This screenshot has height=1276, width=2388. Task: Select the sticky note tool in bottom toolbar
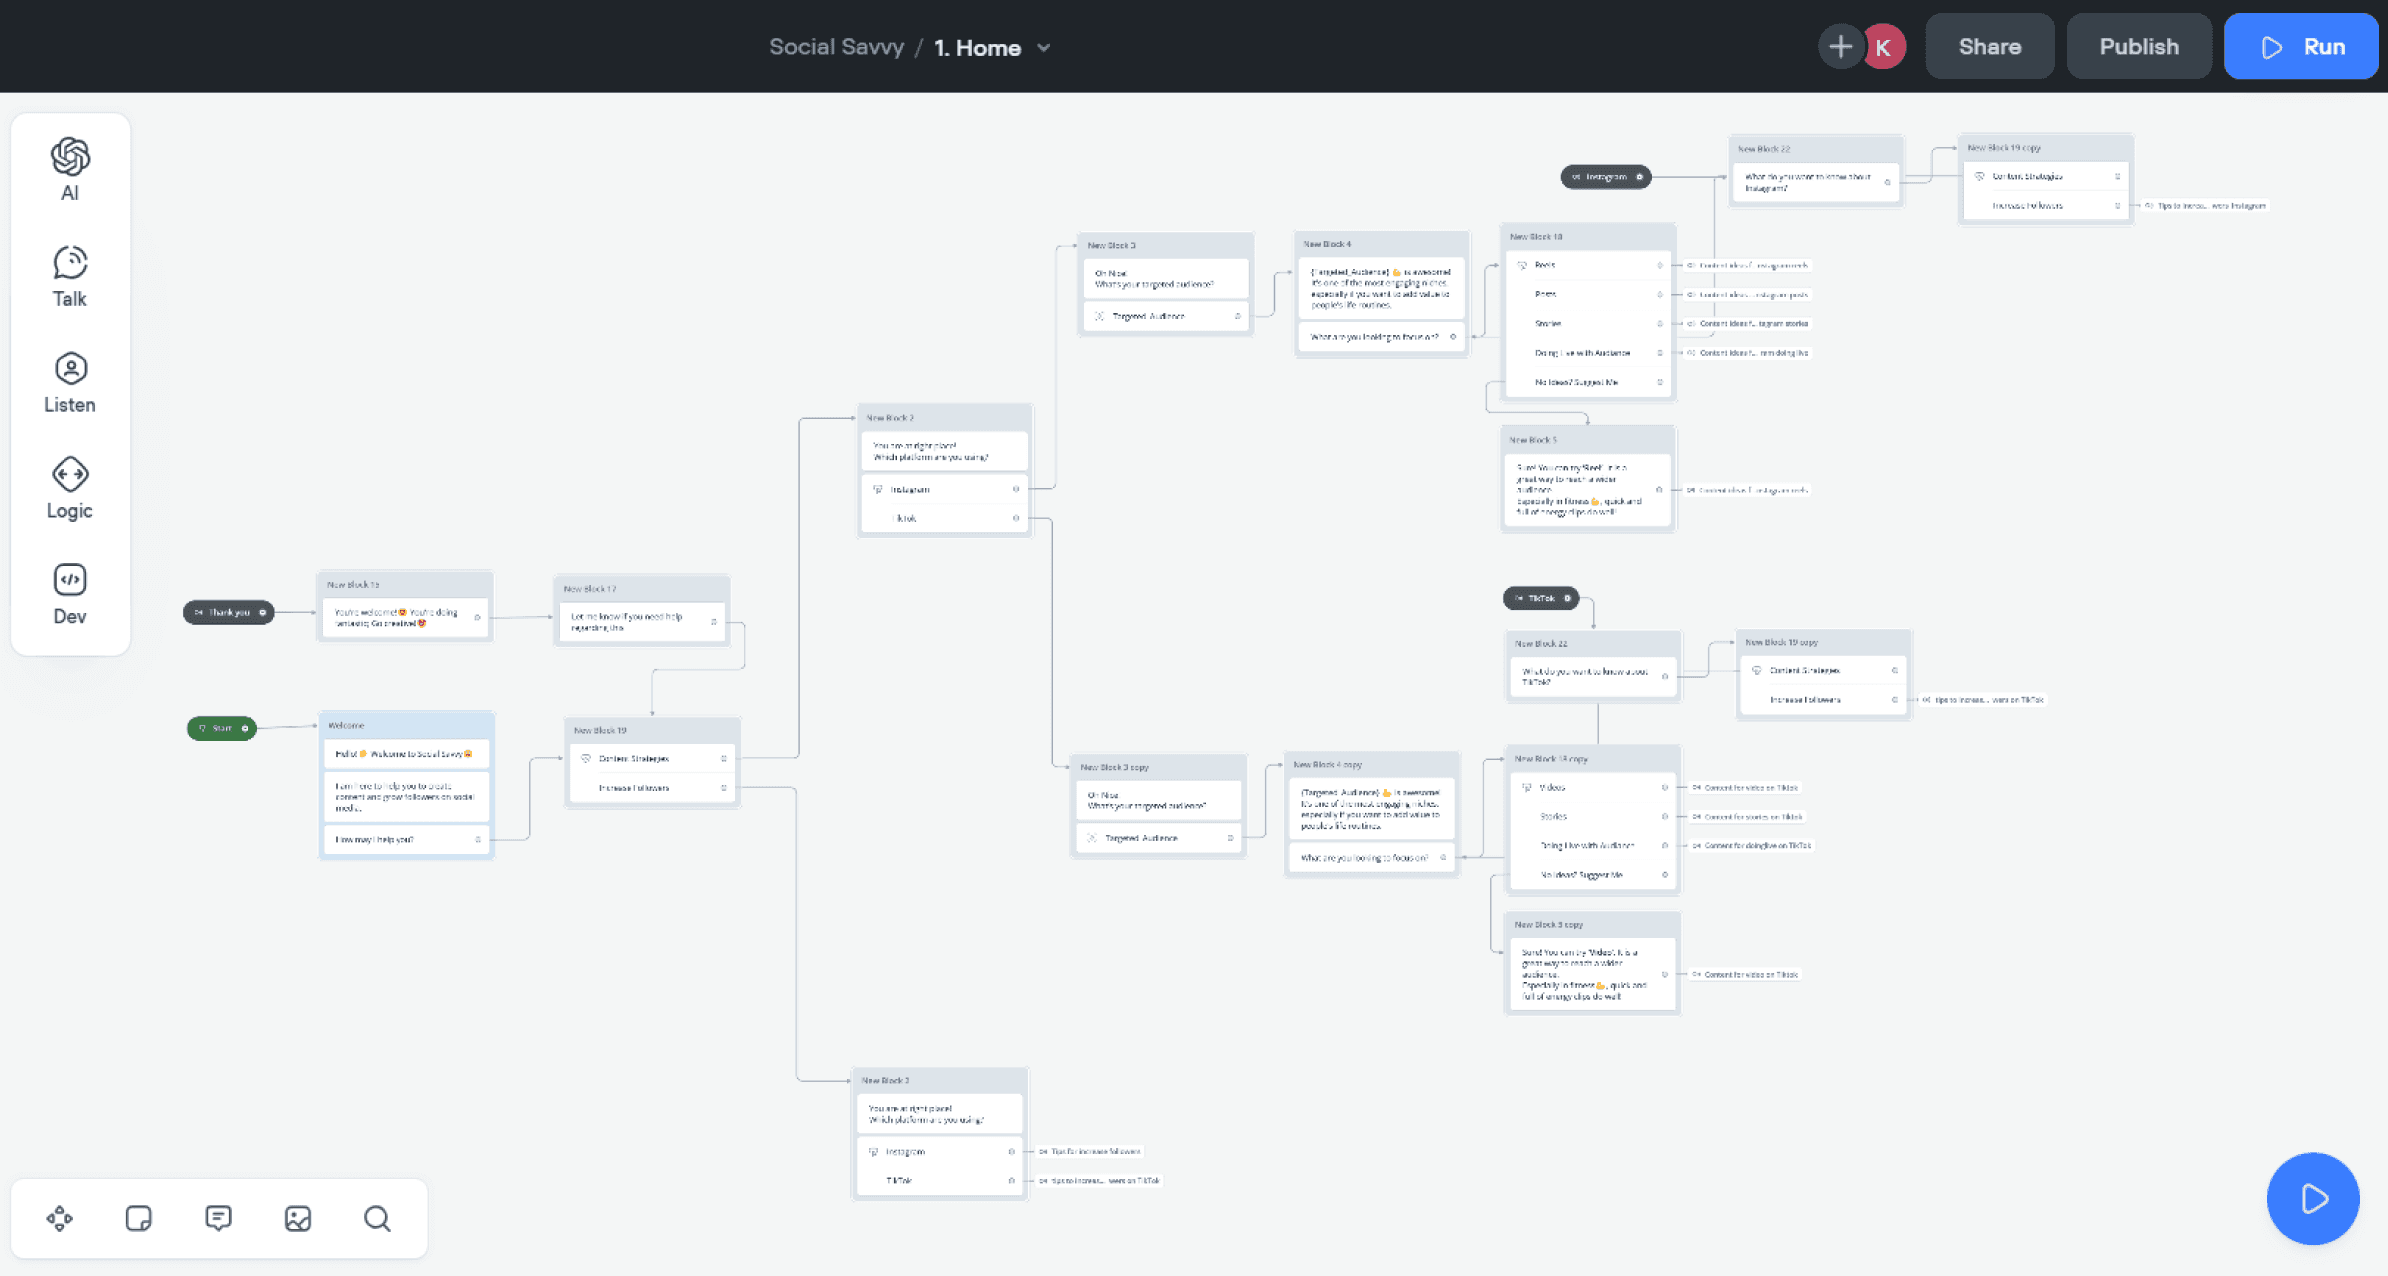pos(139,1218)
